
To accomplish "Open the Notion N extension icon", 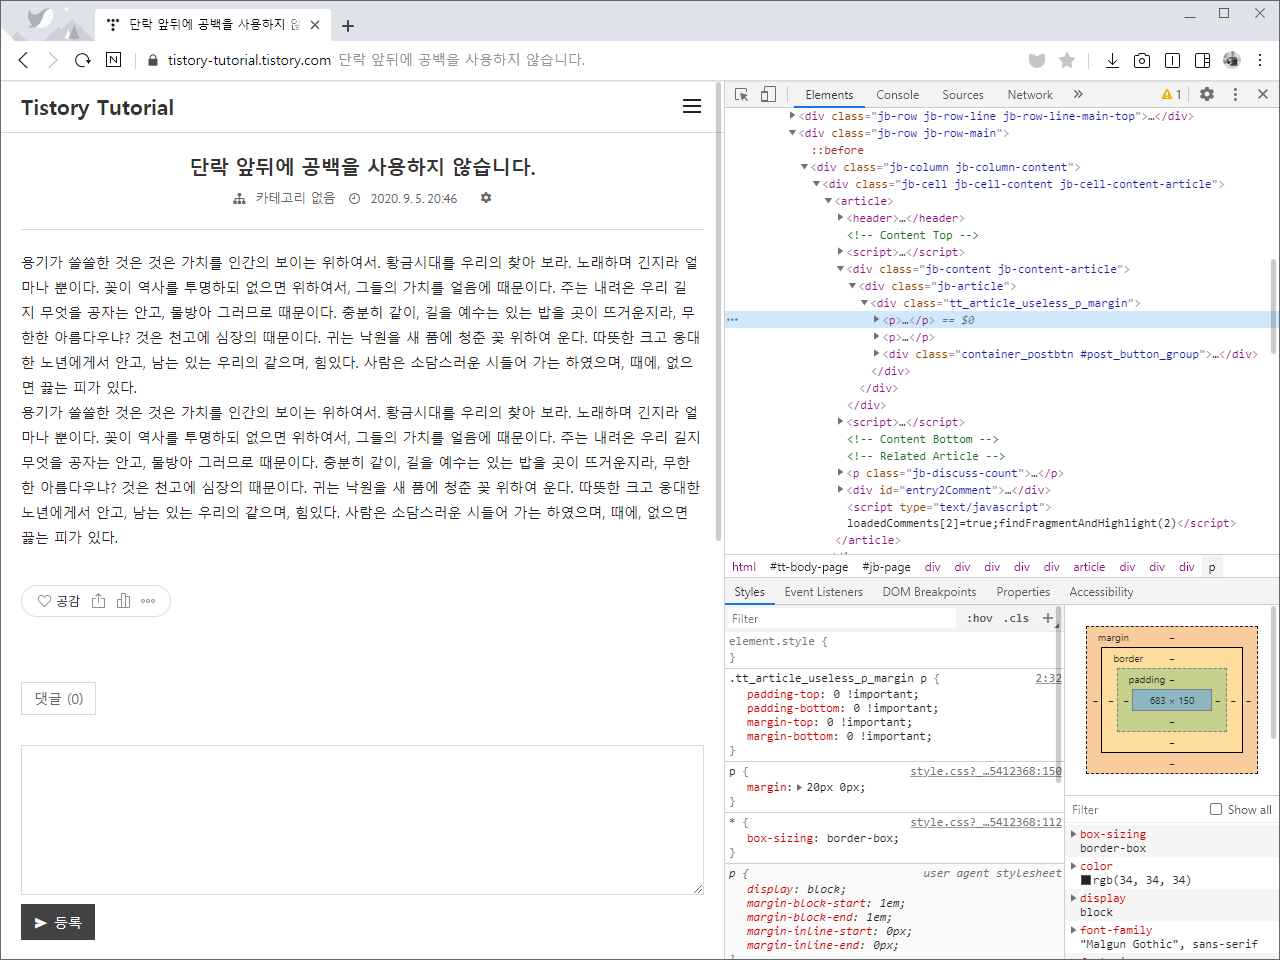I will pos(113,60).
